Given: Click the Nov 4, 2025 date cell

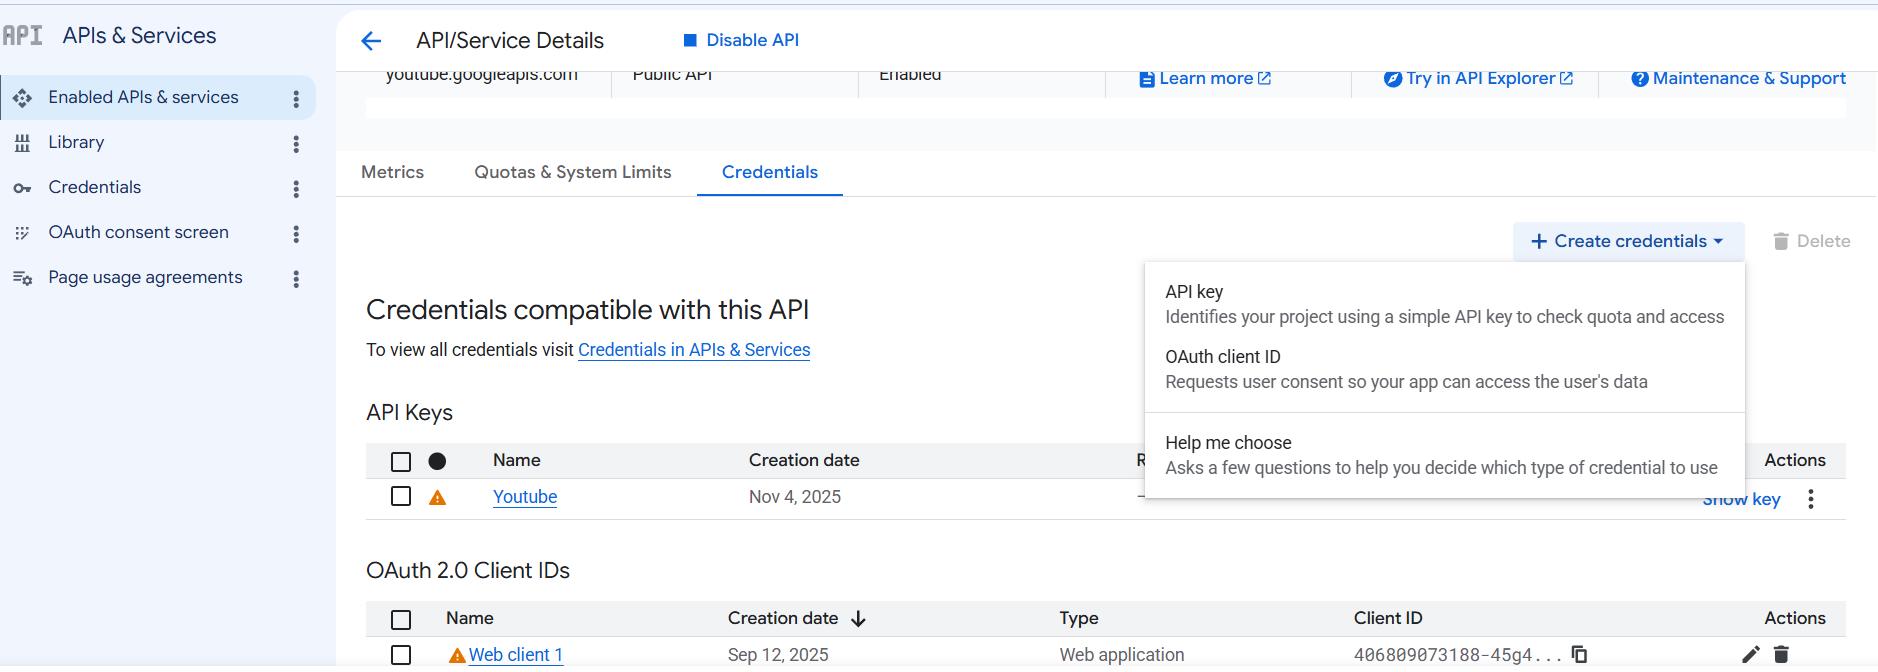Looking at the screenshot, I should coord(795,497).
